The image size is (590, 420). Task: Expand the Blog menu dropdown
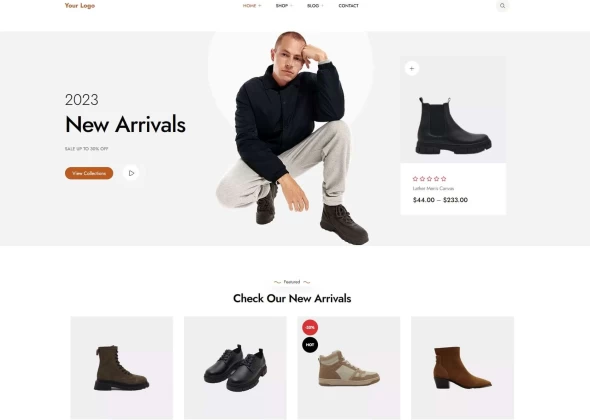315,6
